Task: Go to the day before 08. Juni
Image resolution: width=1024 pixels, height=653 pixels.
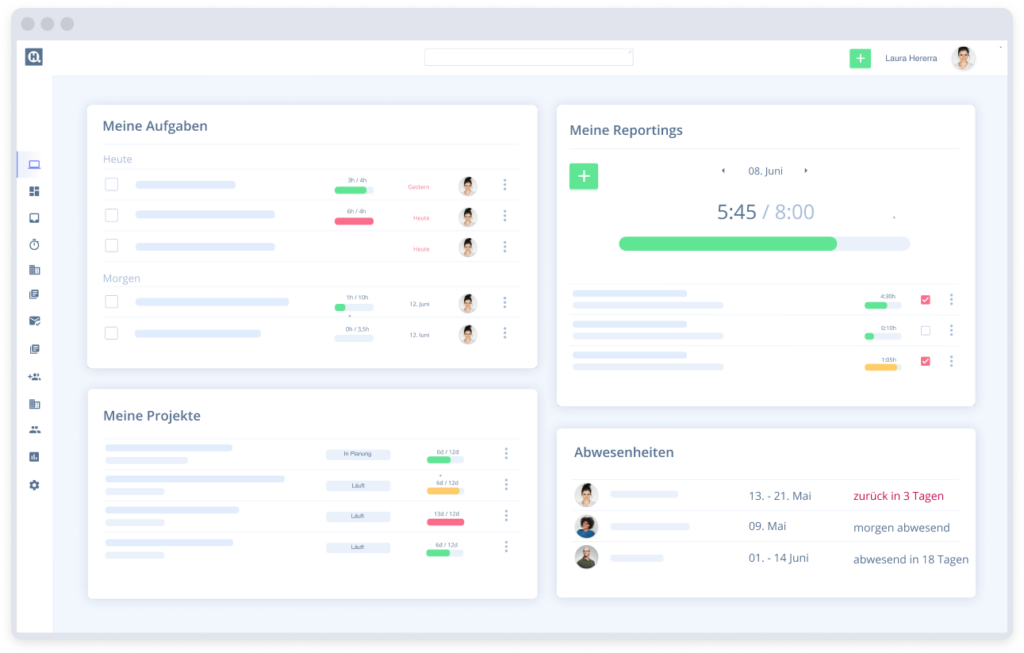Action: point(723,171)
